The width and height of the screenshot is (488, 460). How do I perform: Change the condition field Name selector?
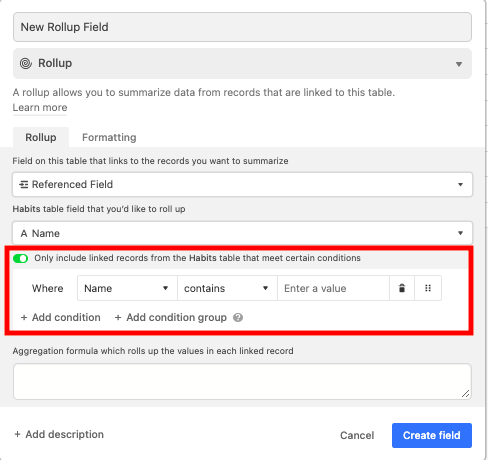click(127, 288)
